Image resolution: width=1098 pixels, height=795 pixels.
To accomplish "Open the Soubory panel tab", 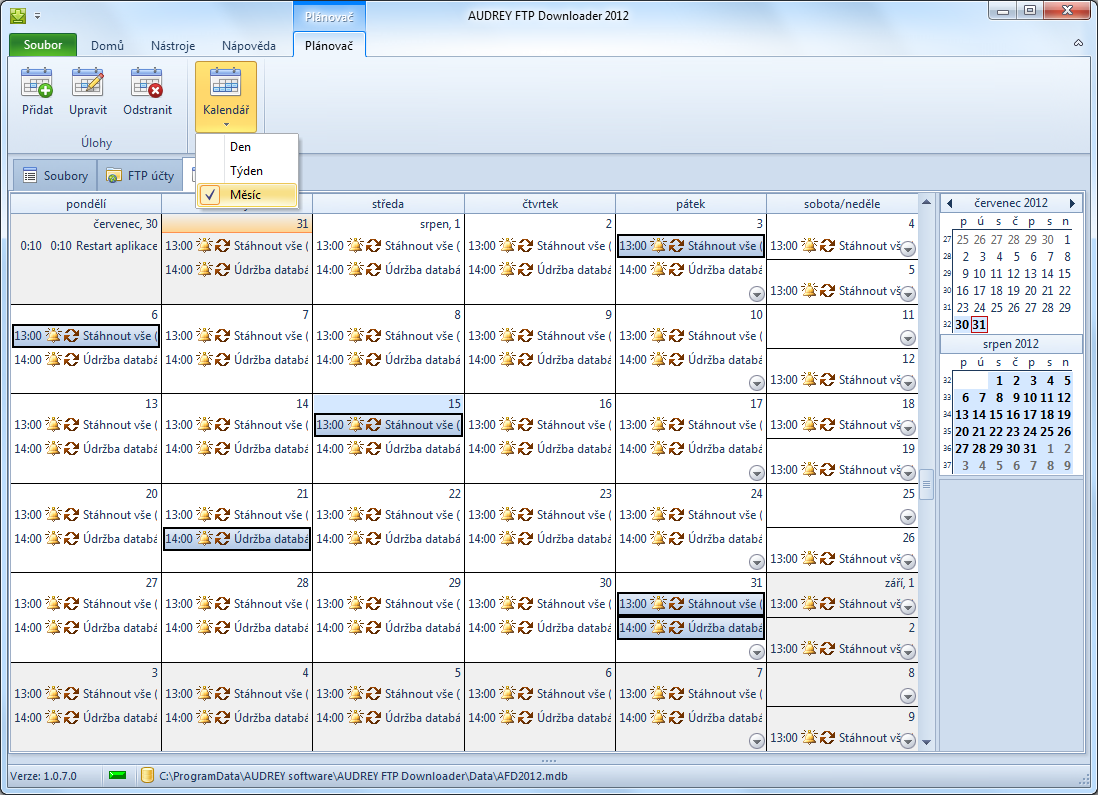I will [x=54, y=176].
